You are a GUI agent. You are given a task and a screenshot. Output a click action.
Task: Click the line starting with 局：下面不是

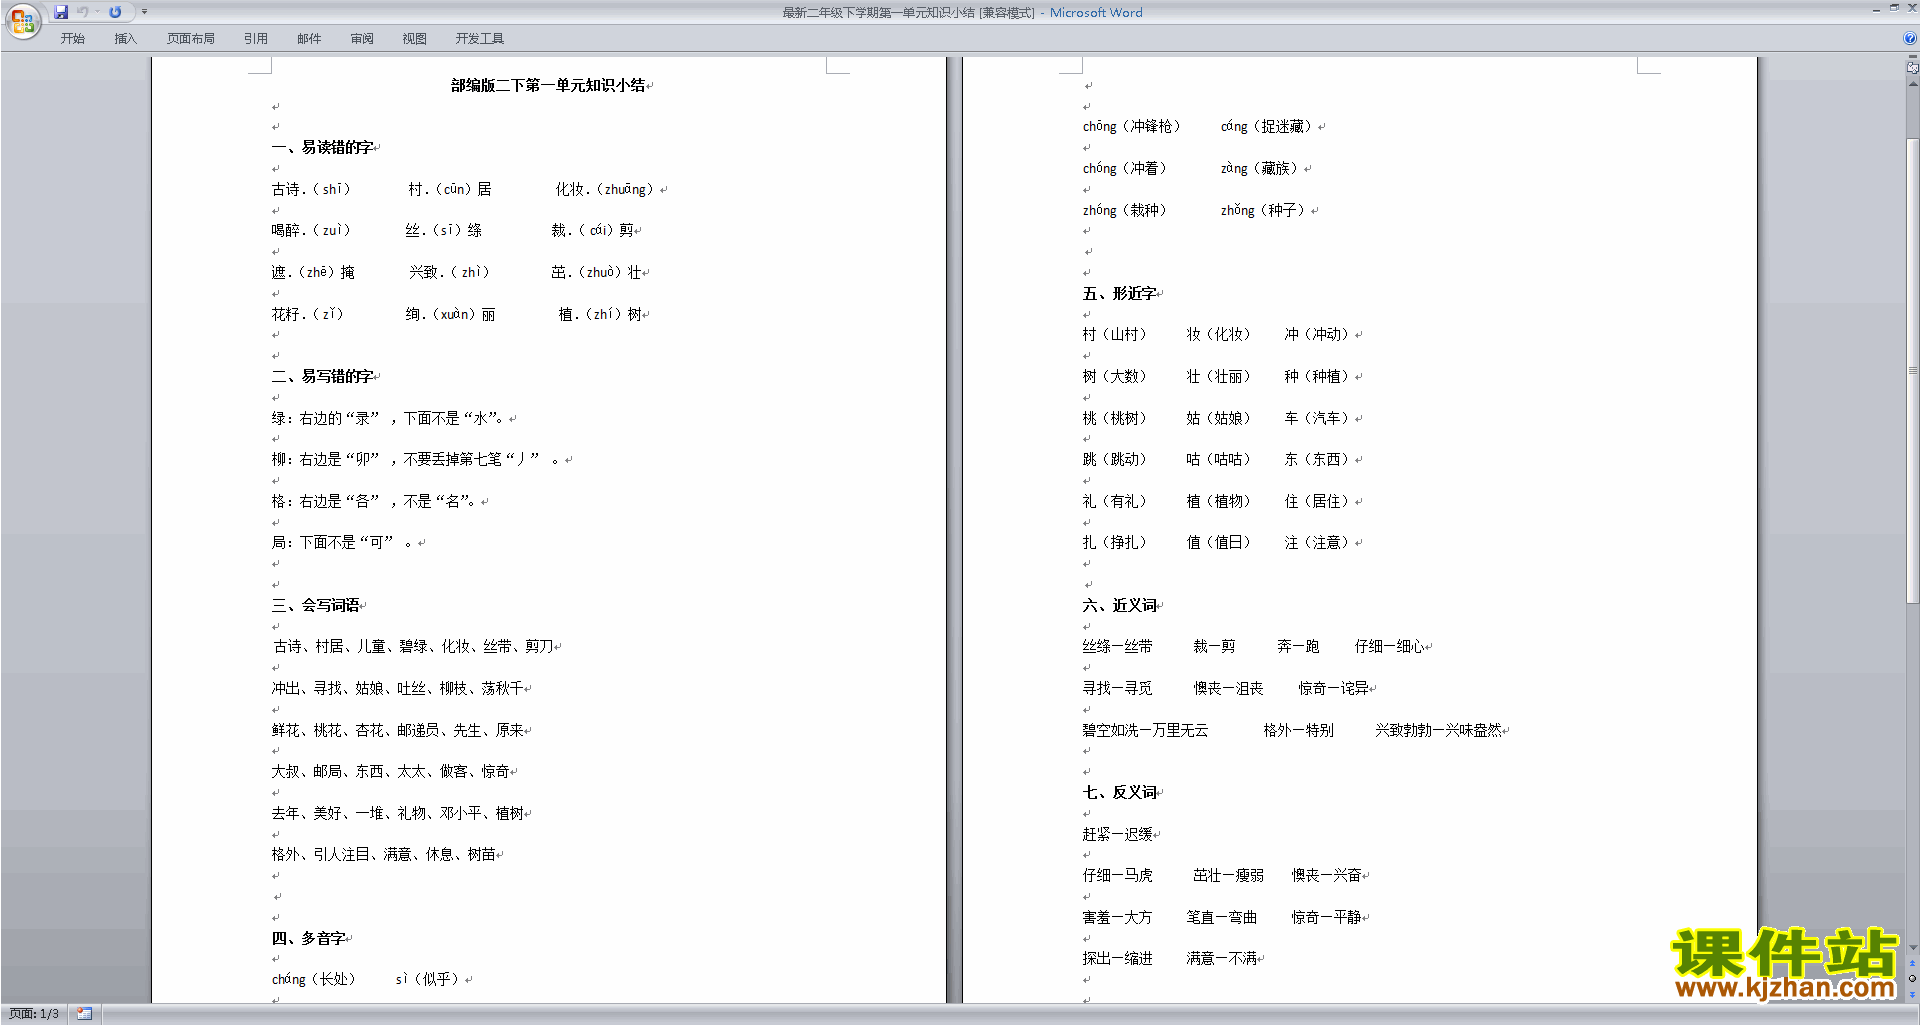[342, 543]
